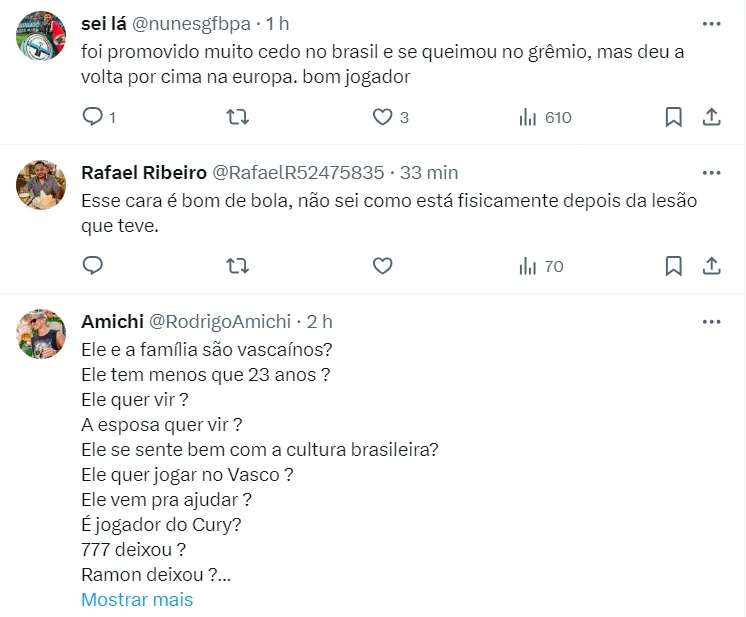Retweet Rafael Ribeiro's post
Image resolution: width=746 pixels, height=617 pixels.
coord(238,266)
